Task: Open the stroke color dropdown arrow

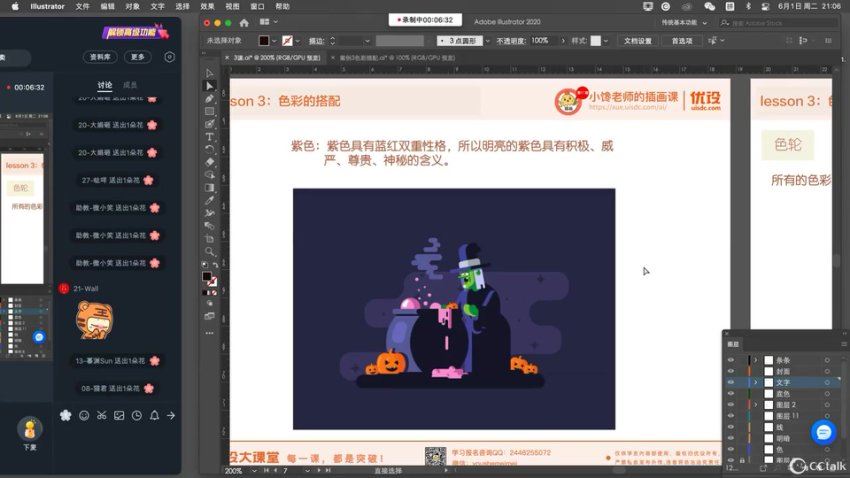Action: (x=298, y=41)
